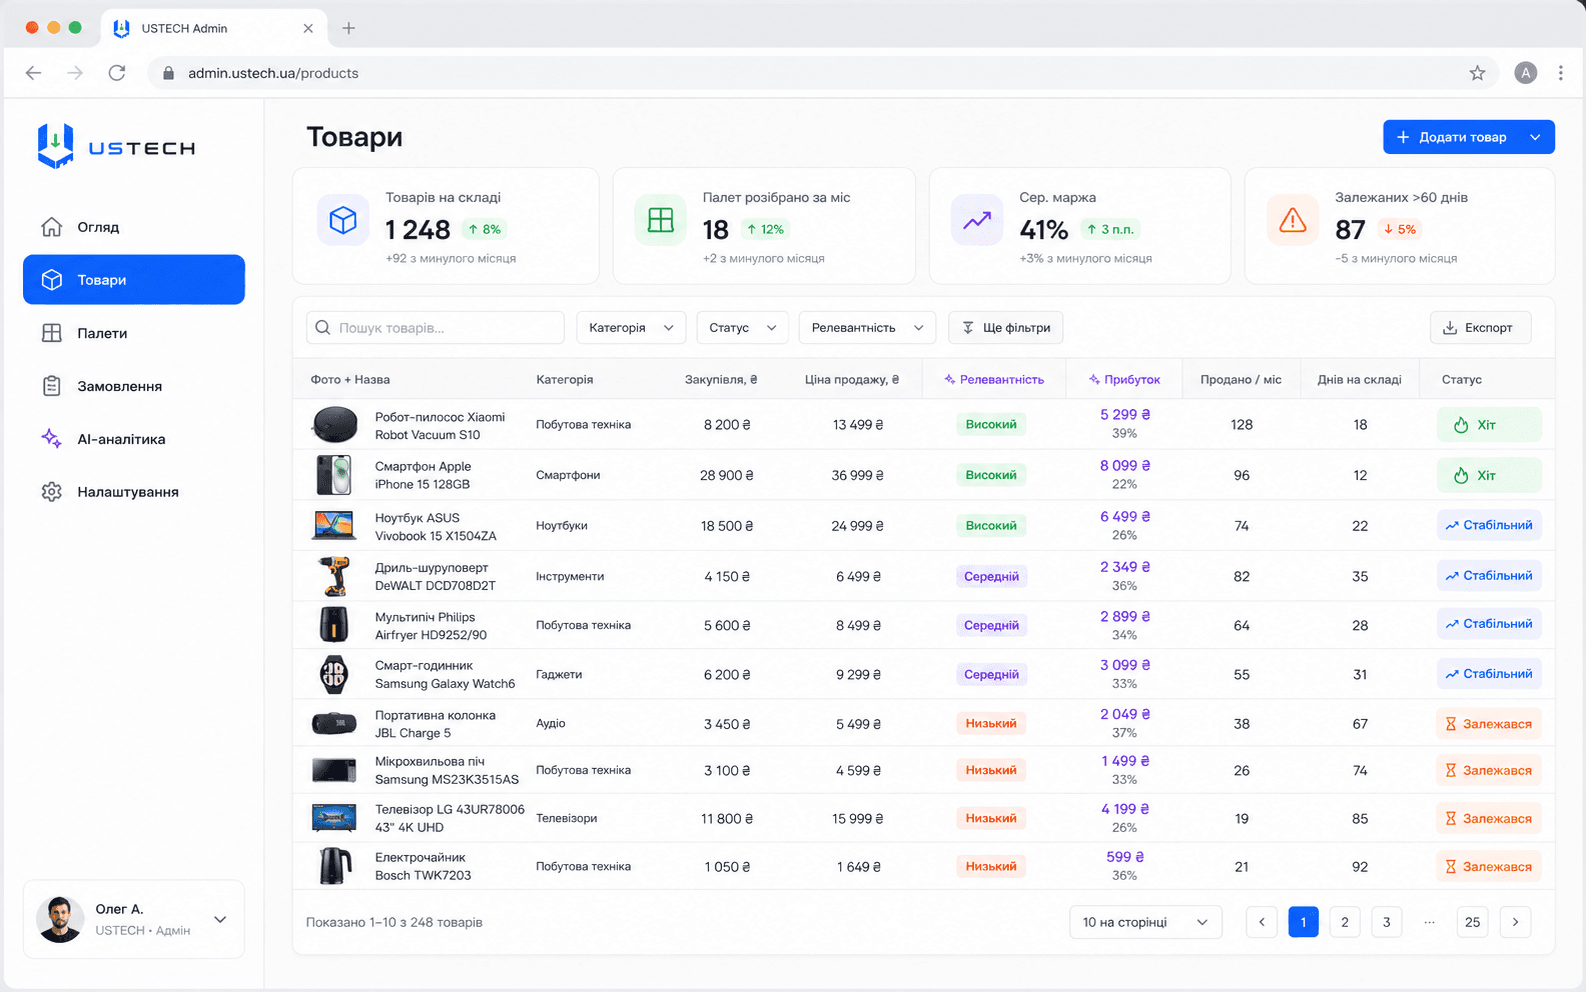The height and width of the screenshot is (992, 1586).
Task: Go to page 3 of products
Action: 1386,922
